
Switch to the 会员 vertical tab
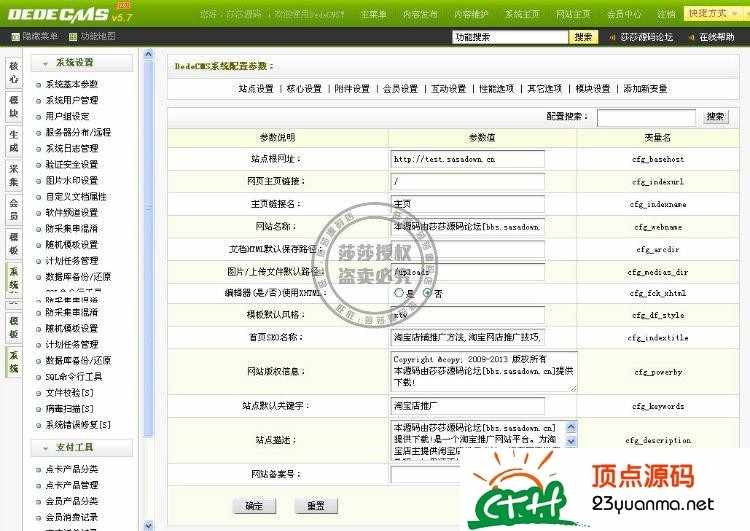coord(13,209)
